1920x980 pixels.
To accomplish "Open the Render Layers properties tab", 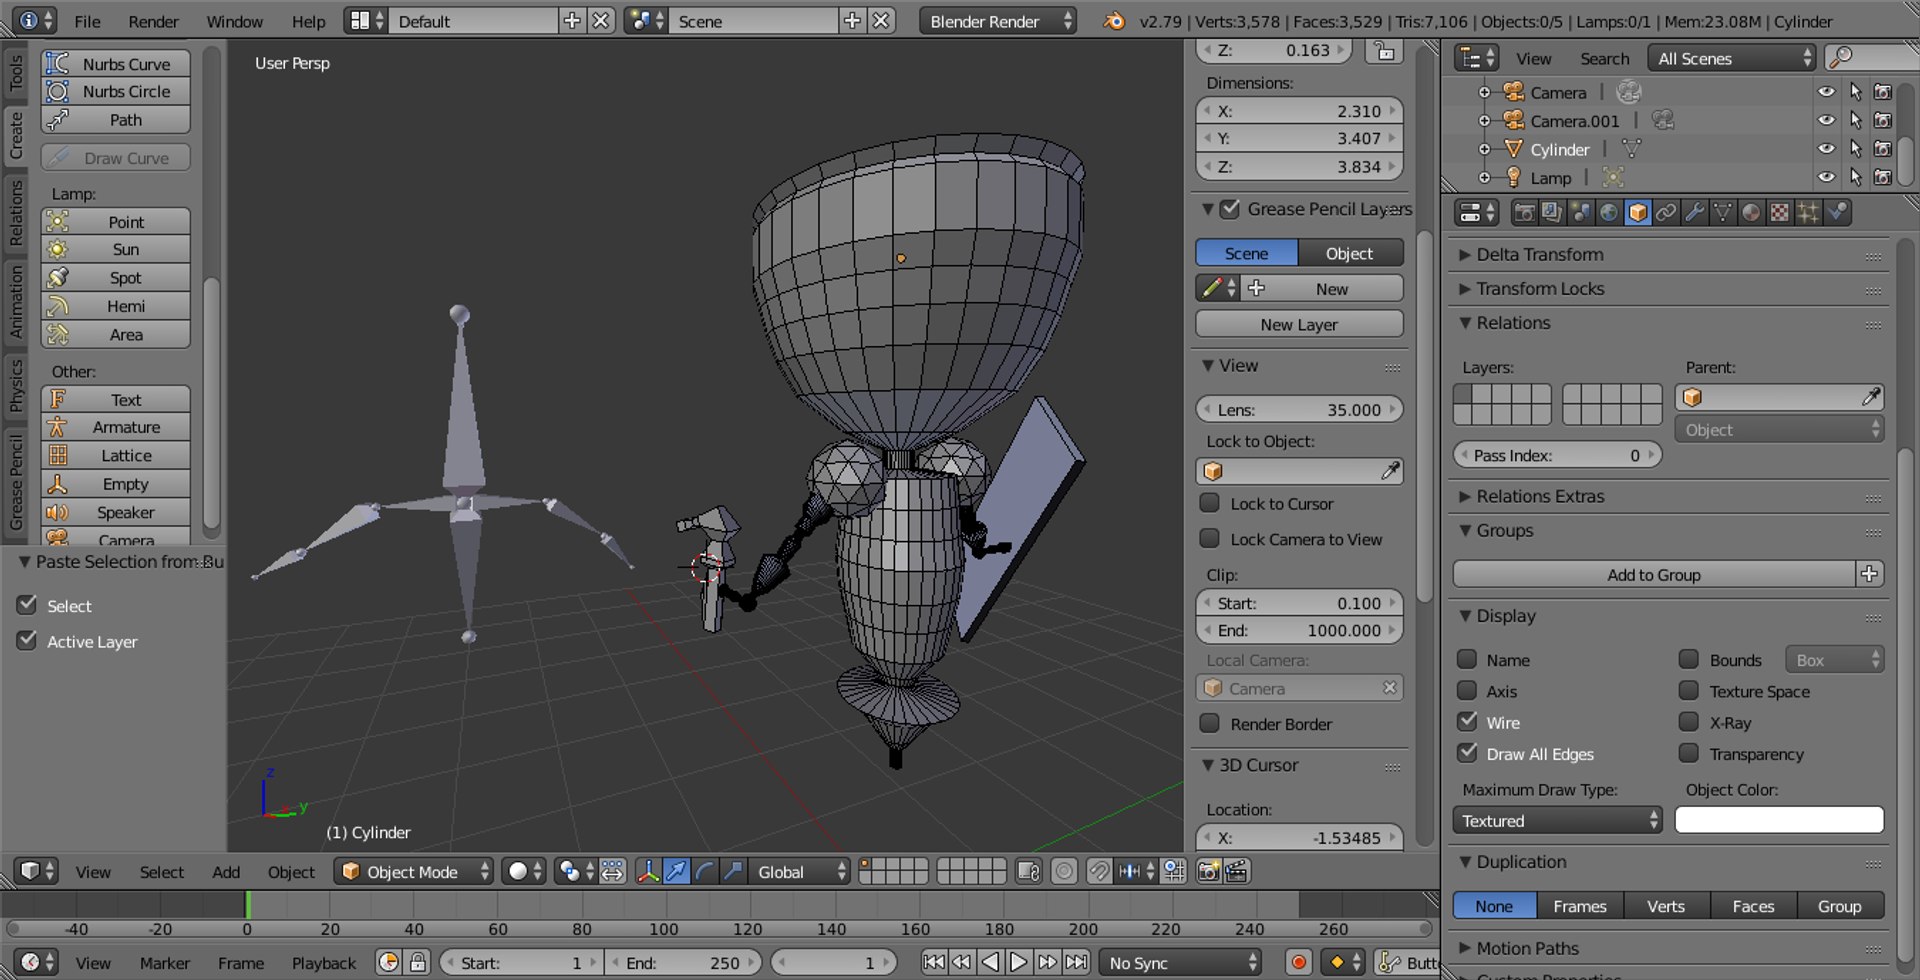I will (x=1551, y=212).
